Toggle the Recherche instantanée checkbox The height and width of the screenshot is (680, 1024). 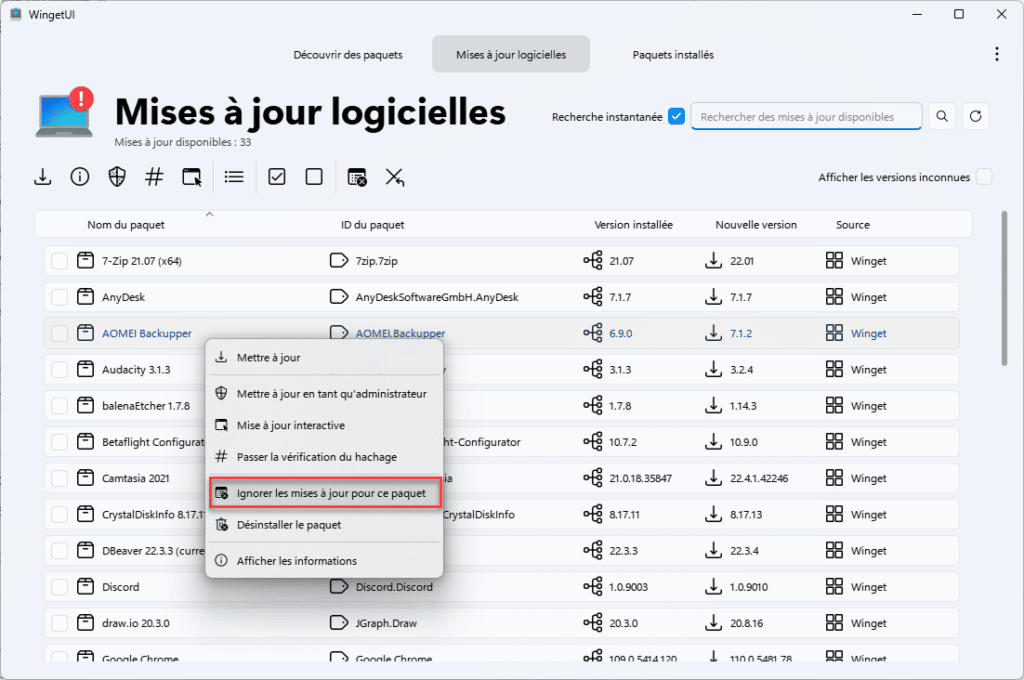(677, 117)
